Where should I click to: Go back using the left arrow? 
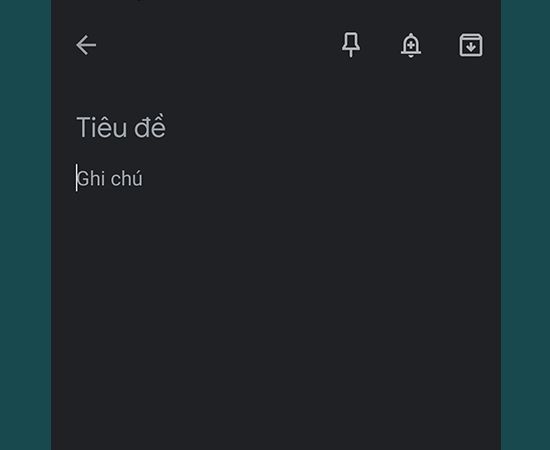pyautogui.click(x=86, y=45)
